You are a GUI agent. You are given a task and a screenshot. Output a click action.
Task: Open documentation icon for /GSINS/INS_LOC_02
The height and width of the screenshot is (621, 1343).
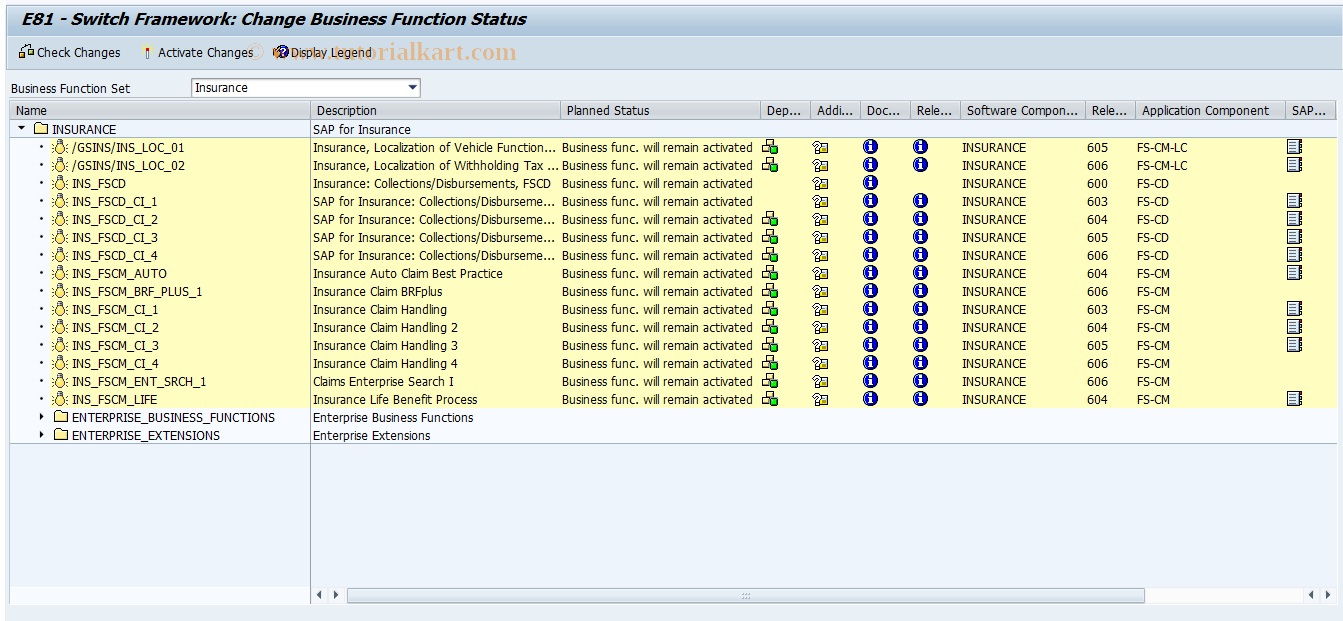[x=870, y=165]
